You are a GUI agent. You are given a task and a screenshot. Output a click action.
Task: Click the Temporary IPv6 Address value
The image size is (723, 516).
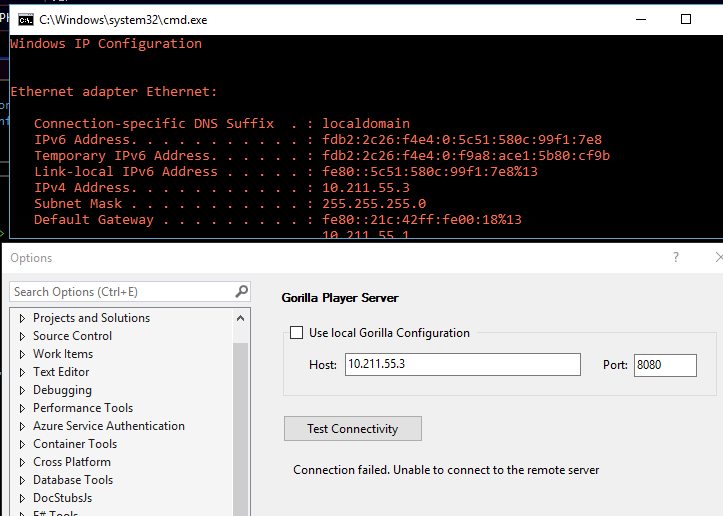466,155
